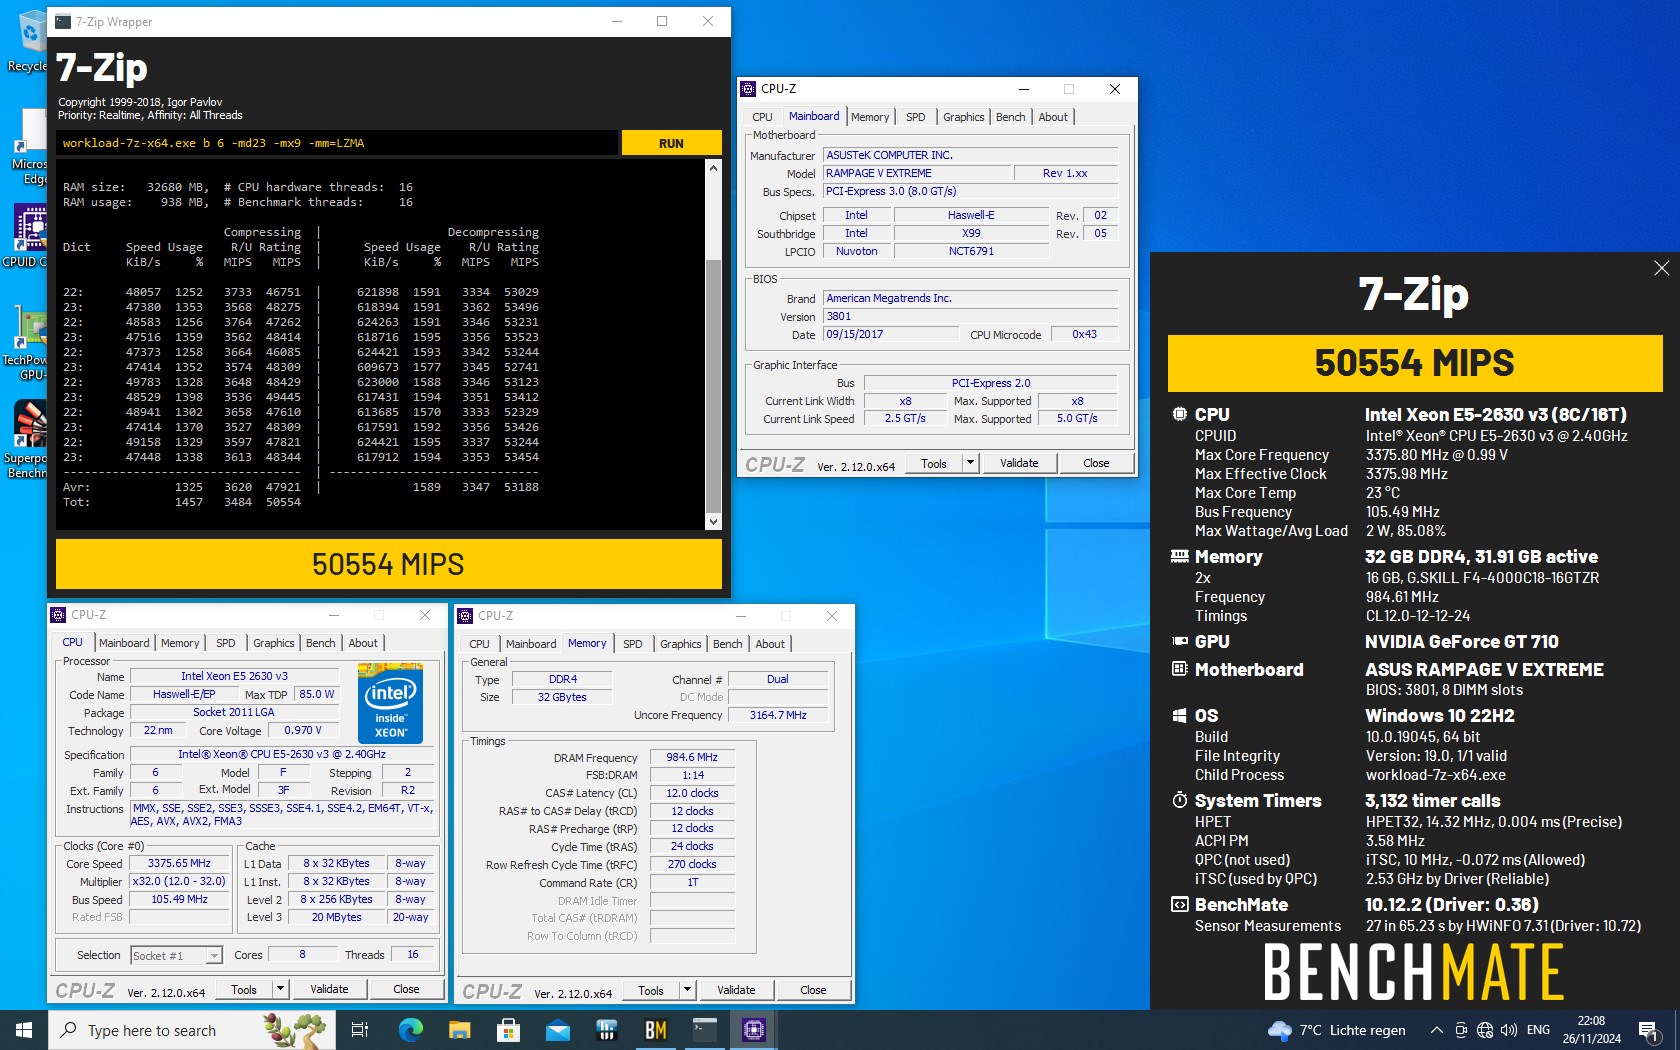The height and width of the screenshot is (1050, 1680).
Task: Click Validate in processor CPU-Z window
Action: (329, 989)
